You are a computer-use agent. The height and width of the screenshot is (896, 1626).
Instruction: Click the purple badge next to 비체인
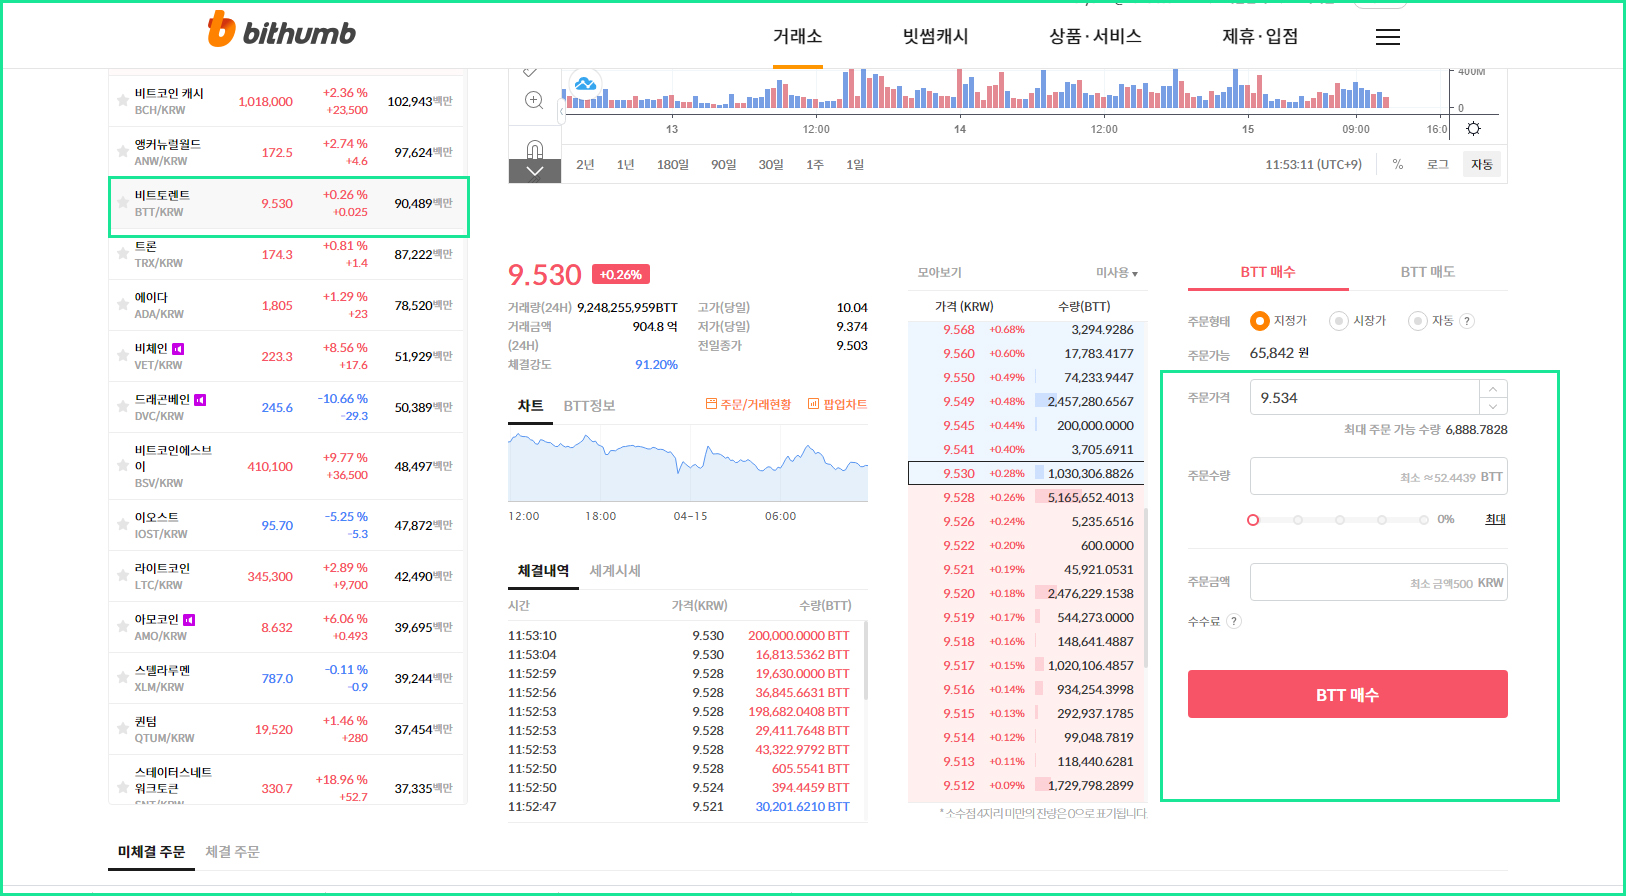click(x=178, y=349)
